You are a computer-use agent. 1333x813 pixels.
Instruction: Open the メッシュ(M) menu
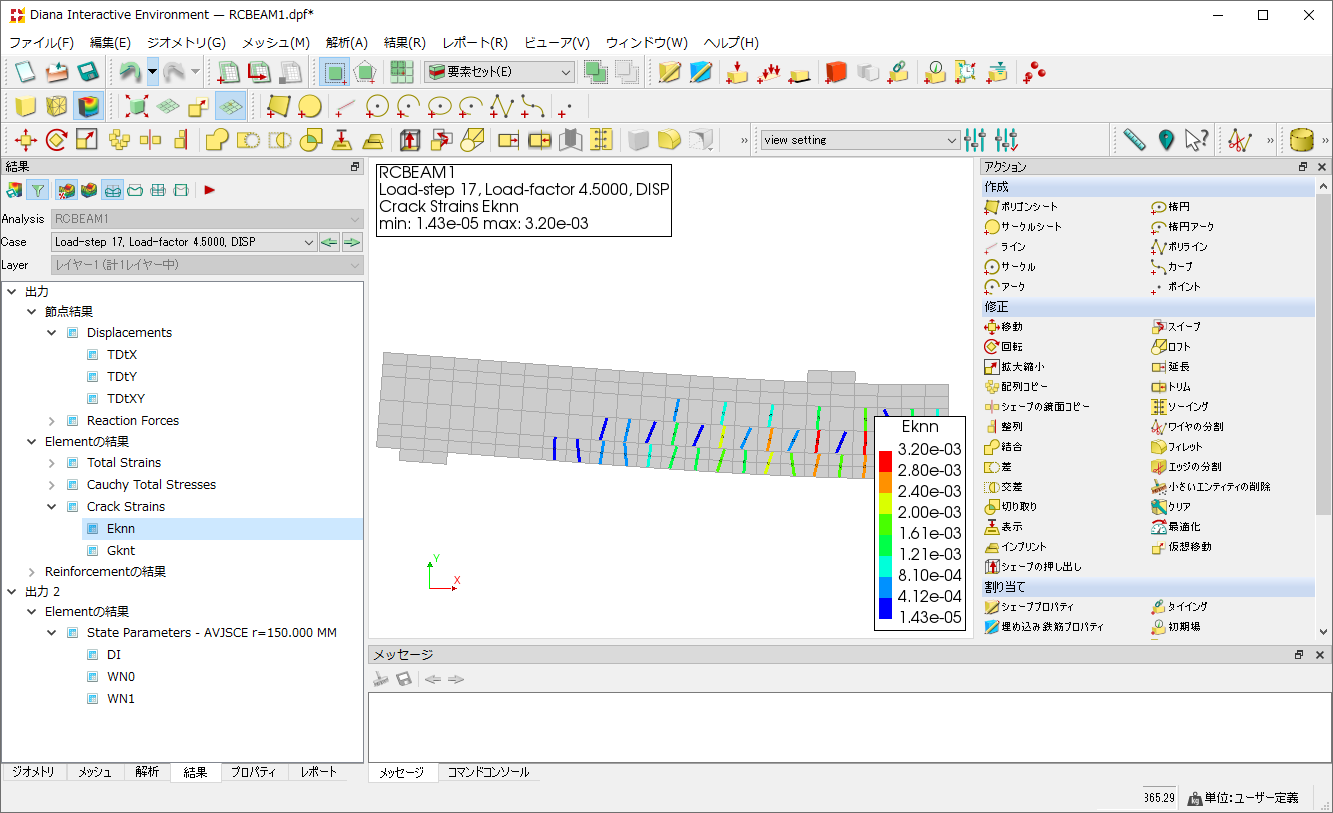click(275, 43)
